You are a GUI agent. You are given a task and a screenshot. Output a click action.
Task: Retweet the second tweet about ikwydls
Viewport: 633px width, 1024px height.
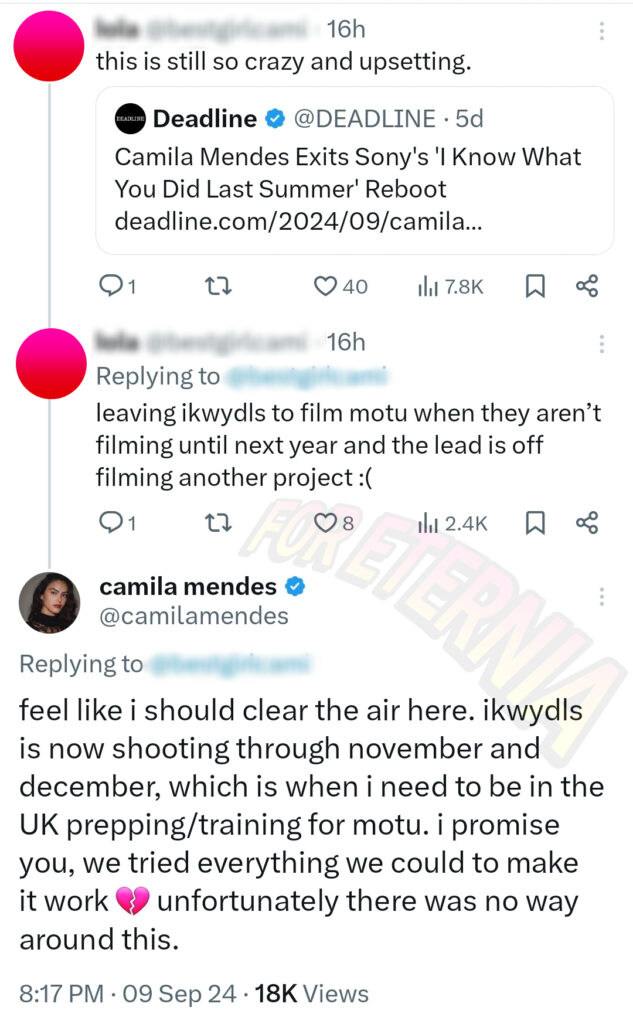[x=218, y=522]
